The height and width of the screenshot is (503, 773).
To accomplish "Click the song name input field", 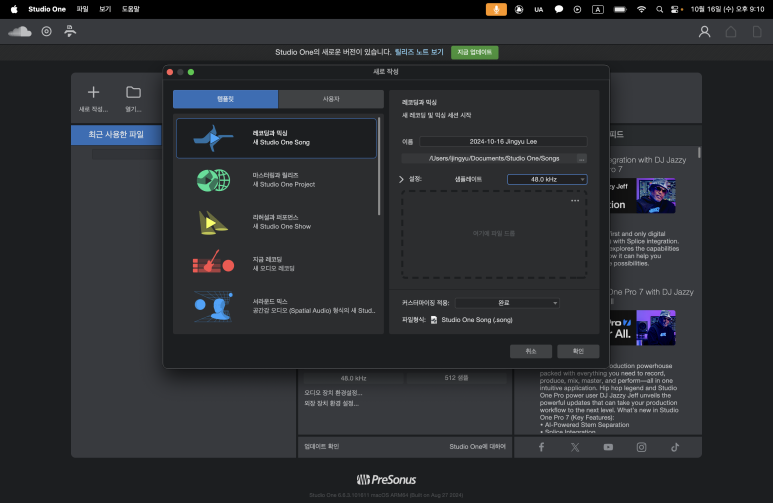I will [x=503, y=142].
